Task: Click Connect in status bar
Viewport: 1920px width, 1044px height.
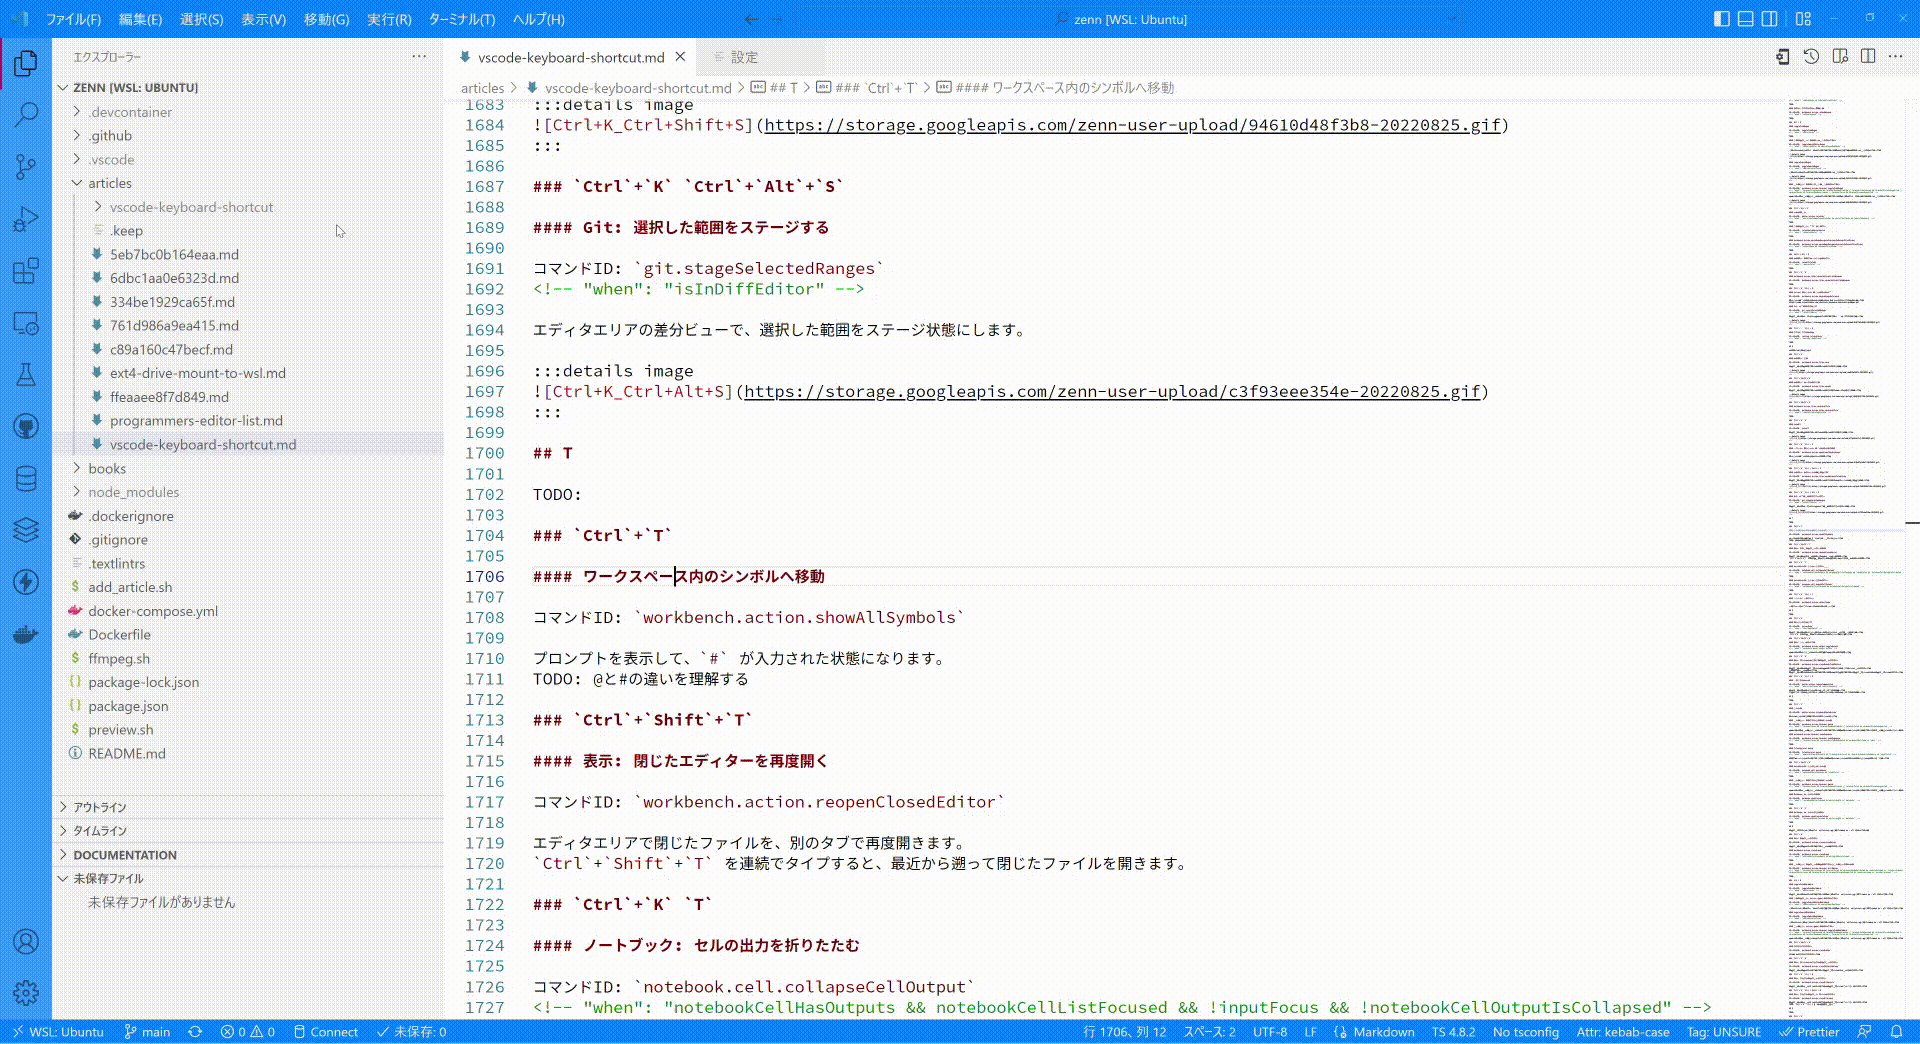Action: (x=326, y=1032)
